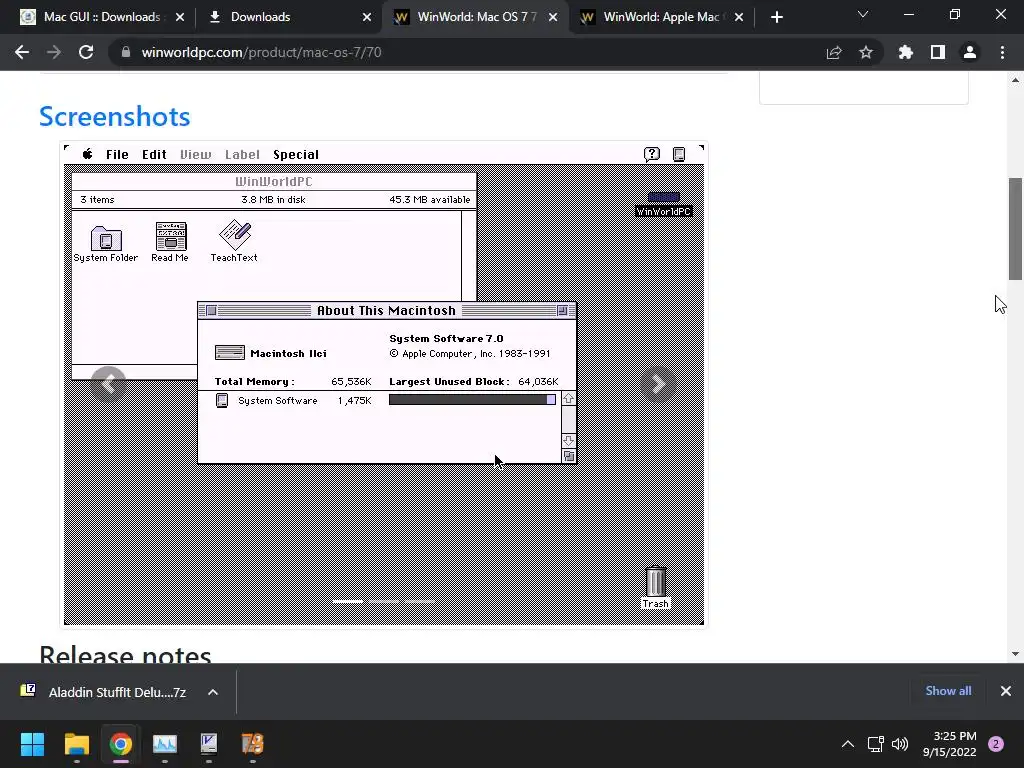Click the Chrome taskbar icon
Image resolution: width=1024 pixels, height=768 pixels.
coord(120,744)
